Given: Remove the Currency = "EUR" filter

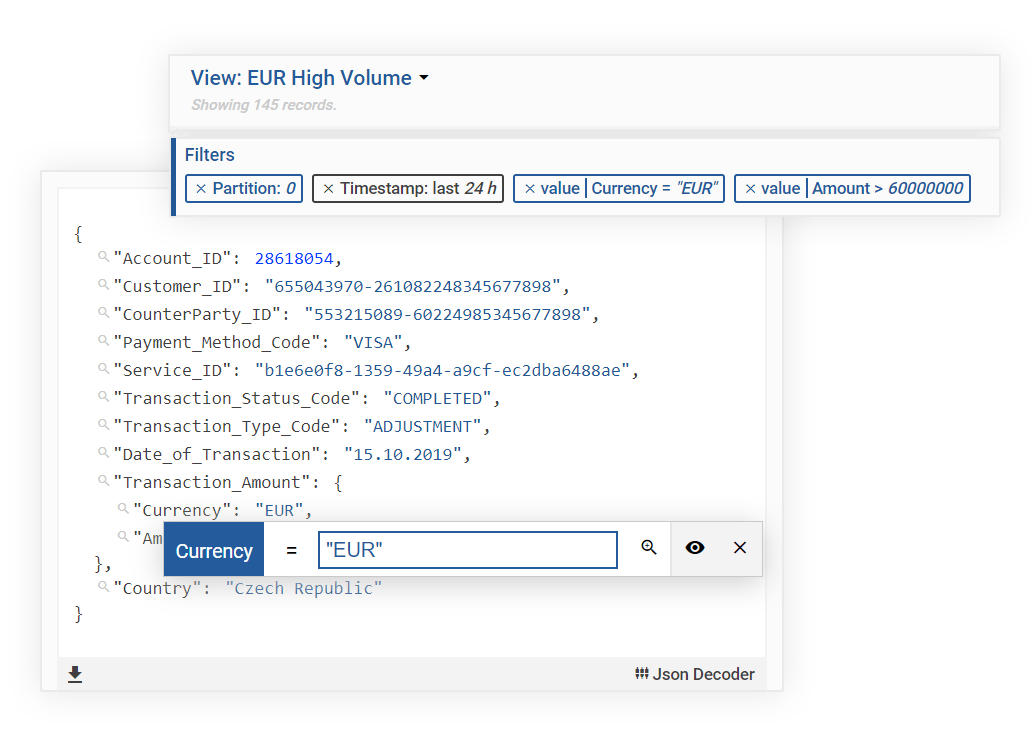Looking at the screenshot, I should point(530,189).
